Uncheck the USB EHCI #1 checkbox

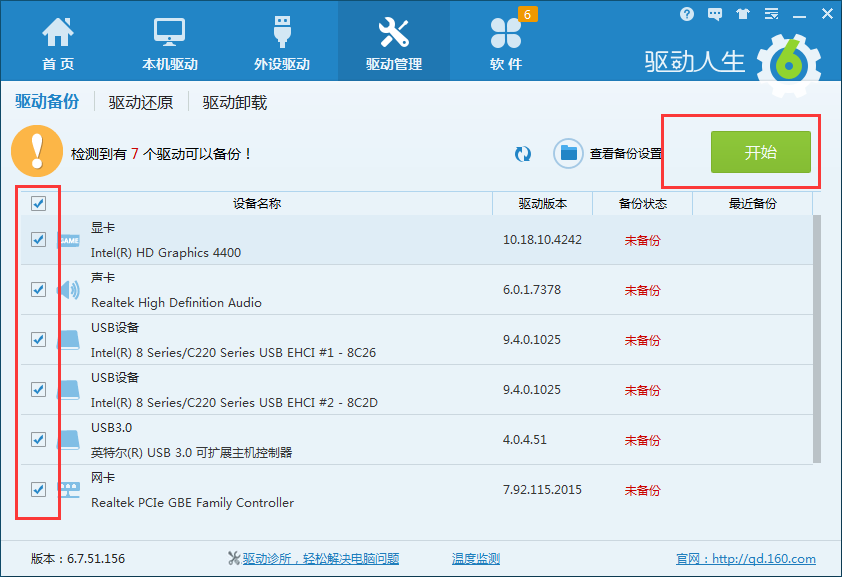[x=38, y=339]
